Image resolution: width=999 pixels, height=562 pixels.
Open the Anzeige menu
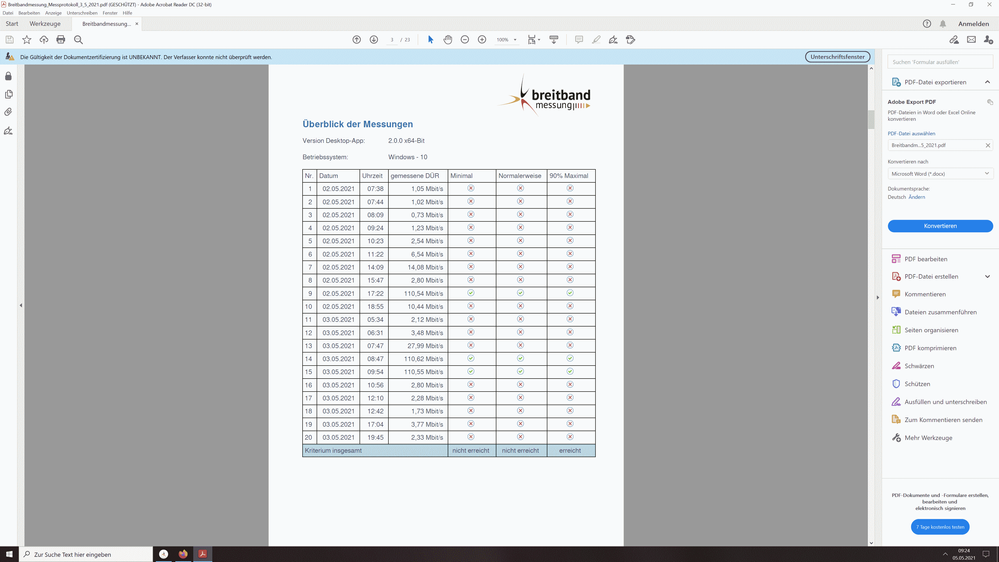pyautogui.click(x=54, y=13)
